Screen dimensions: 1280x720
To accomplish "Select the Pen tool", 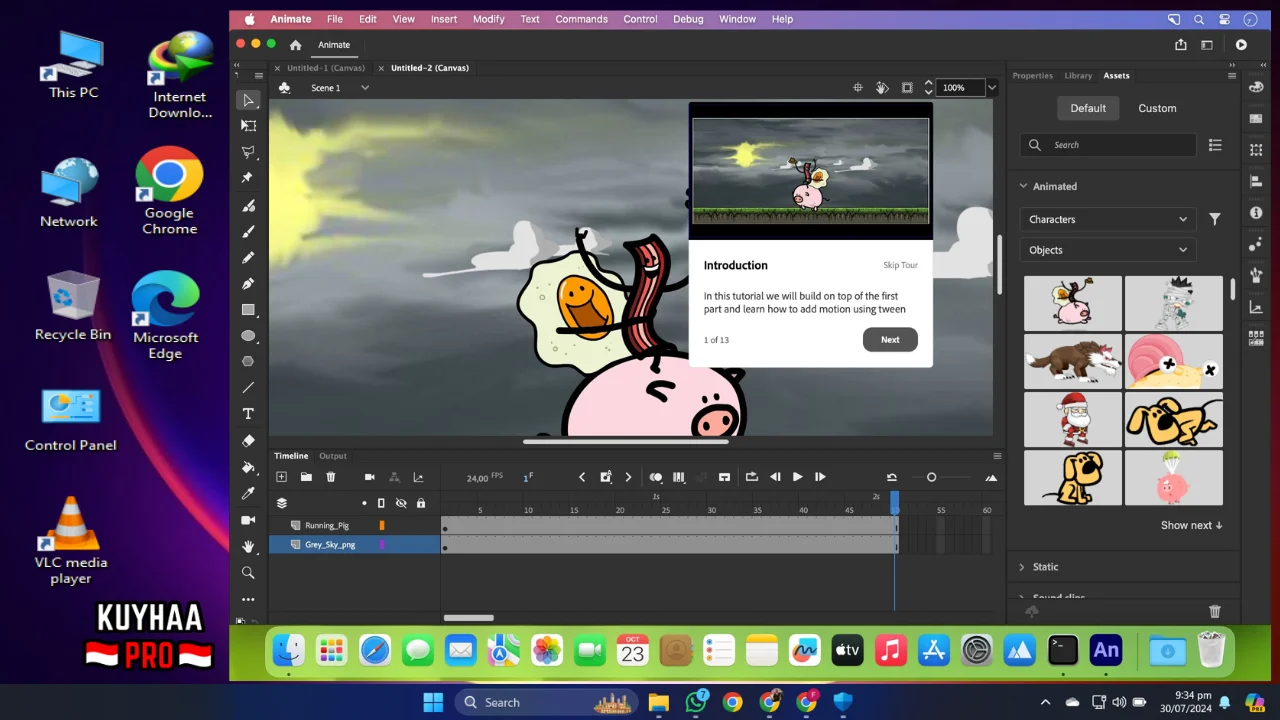I will pyautogui.click(x=248, y=284).
